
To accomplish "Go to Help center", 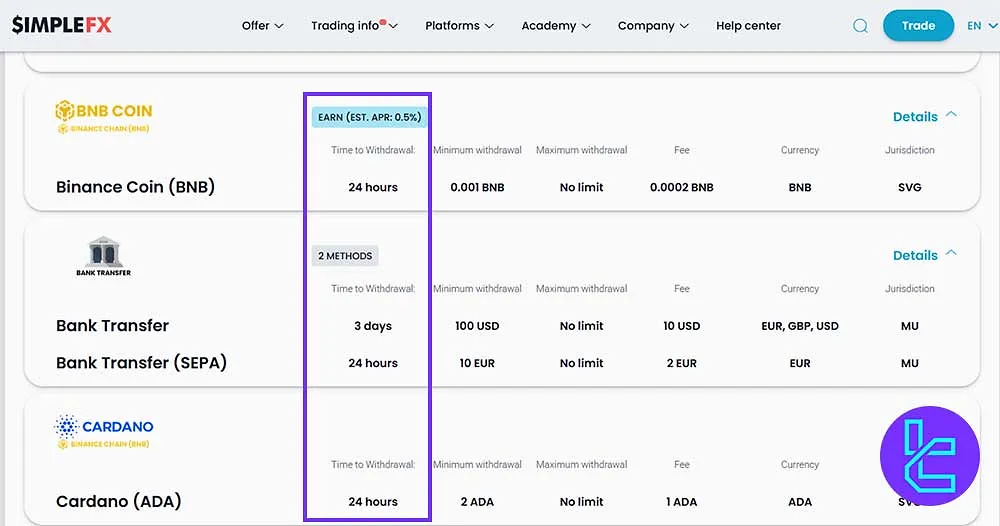I will coord(748,26).
